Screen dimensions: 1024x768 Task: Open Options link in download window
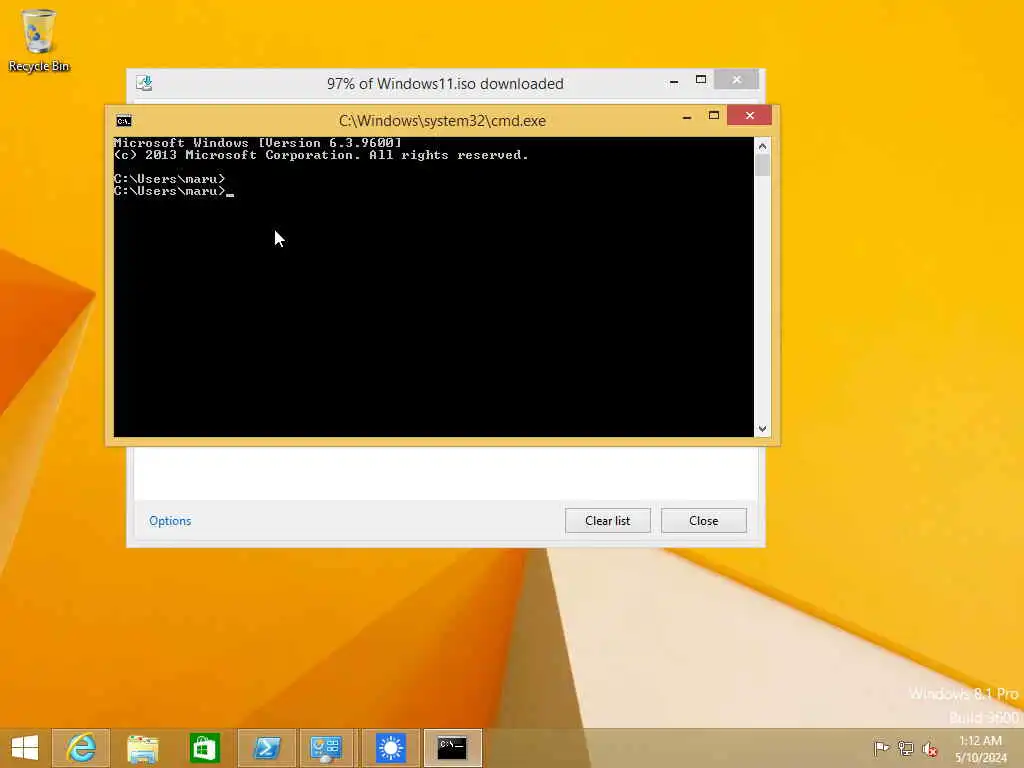pyautogui.click(x=170, y=520)
